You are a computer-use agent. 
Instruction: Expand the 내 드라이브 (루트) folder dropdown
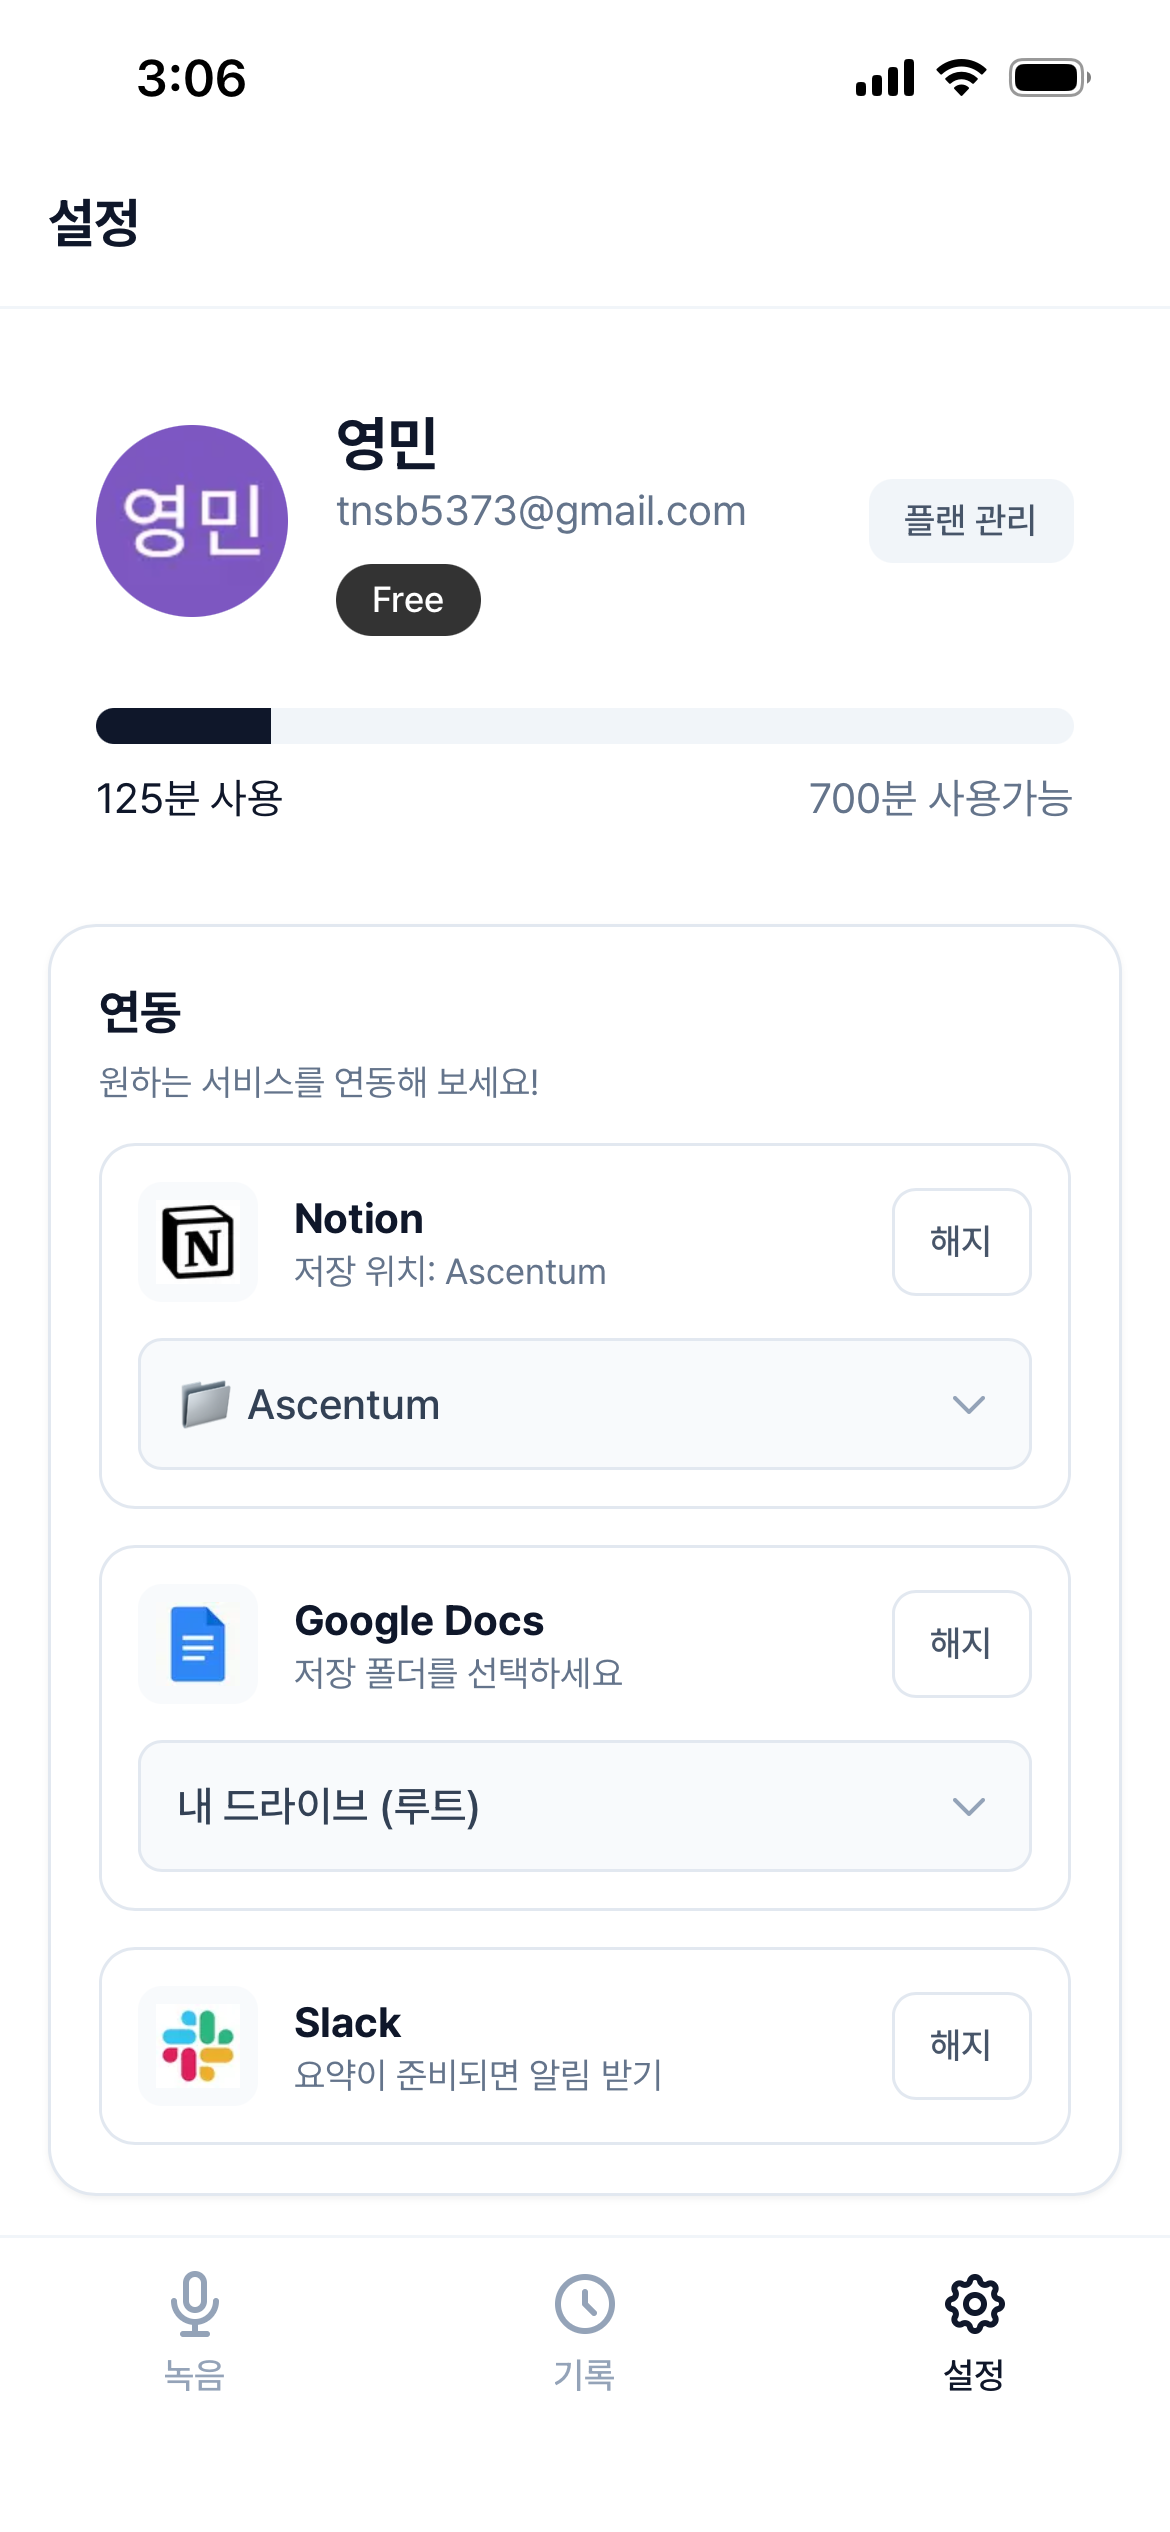tap(585, 1806)
